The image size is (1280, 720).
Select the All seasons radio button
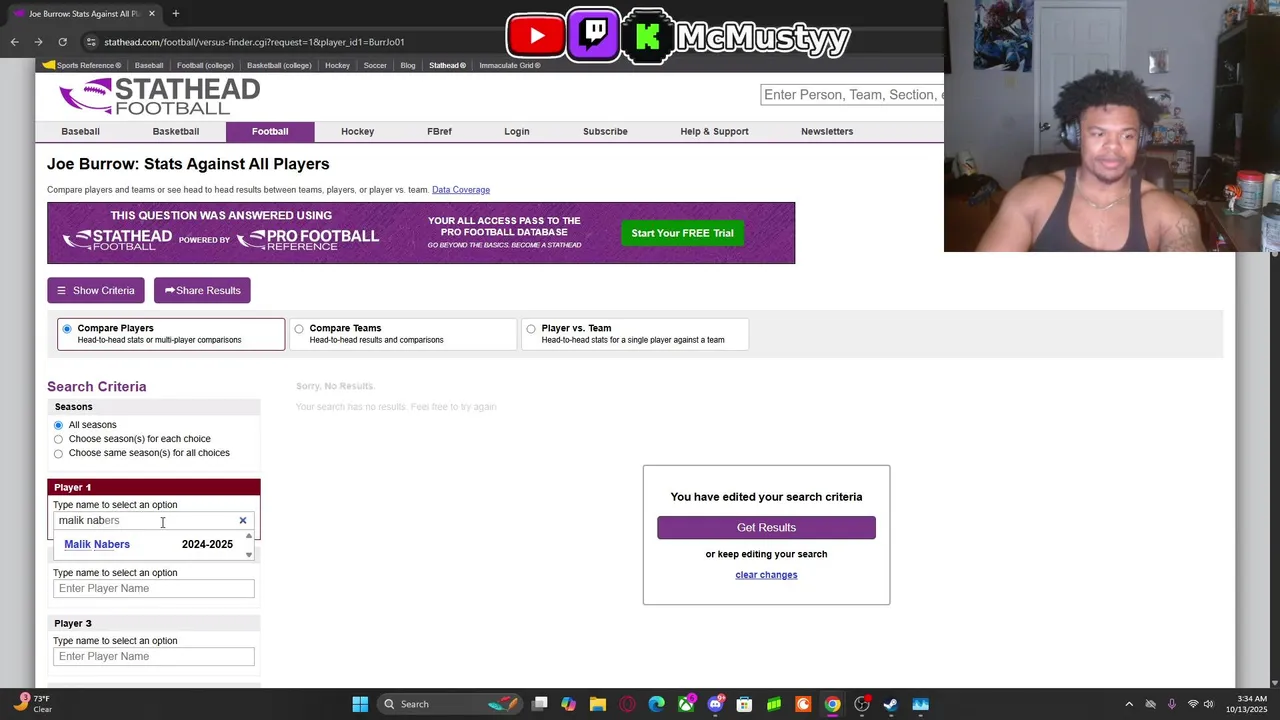[x=58, y=425]
